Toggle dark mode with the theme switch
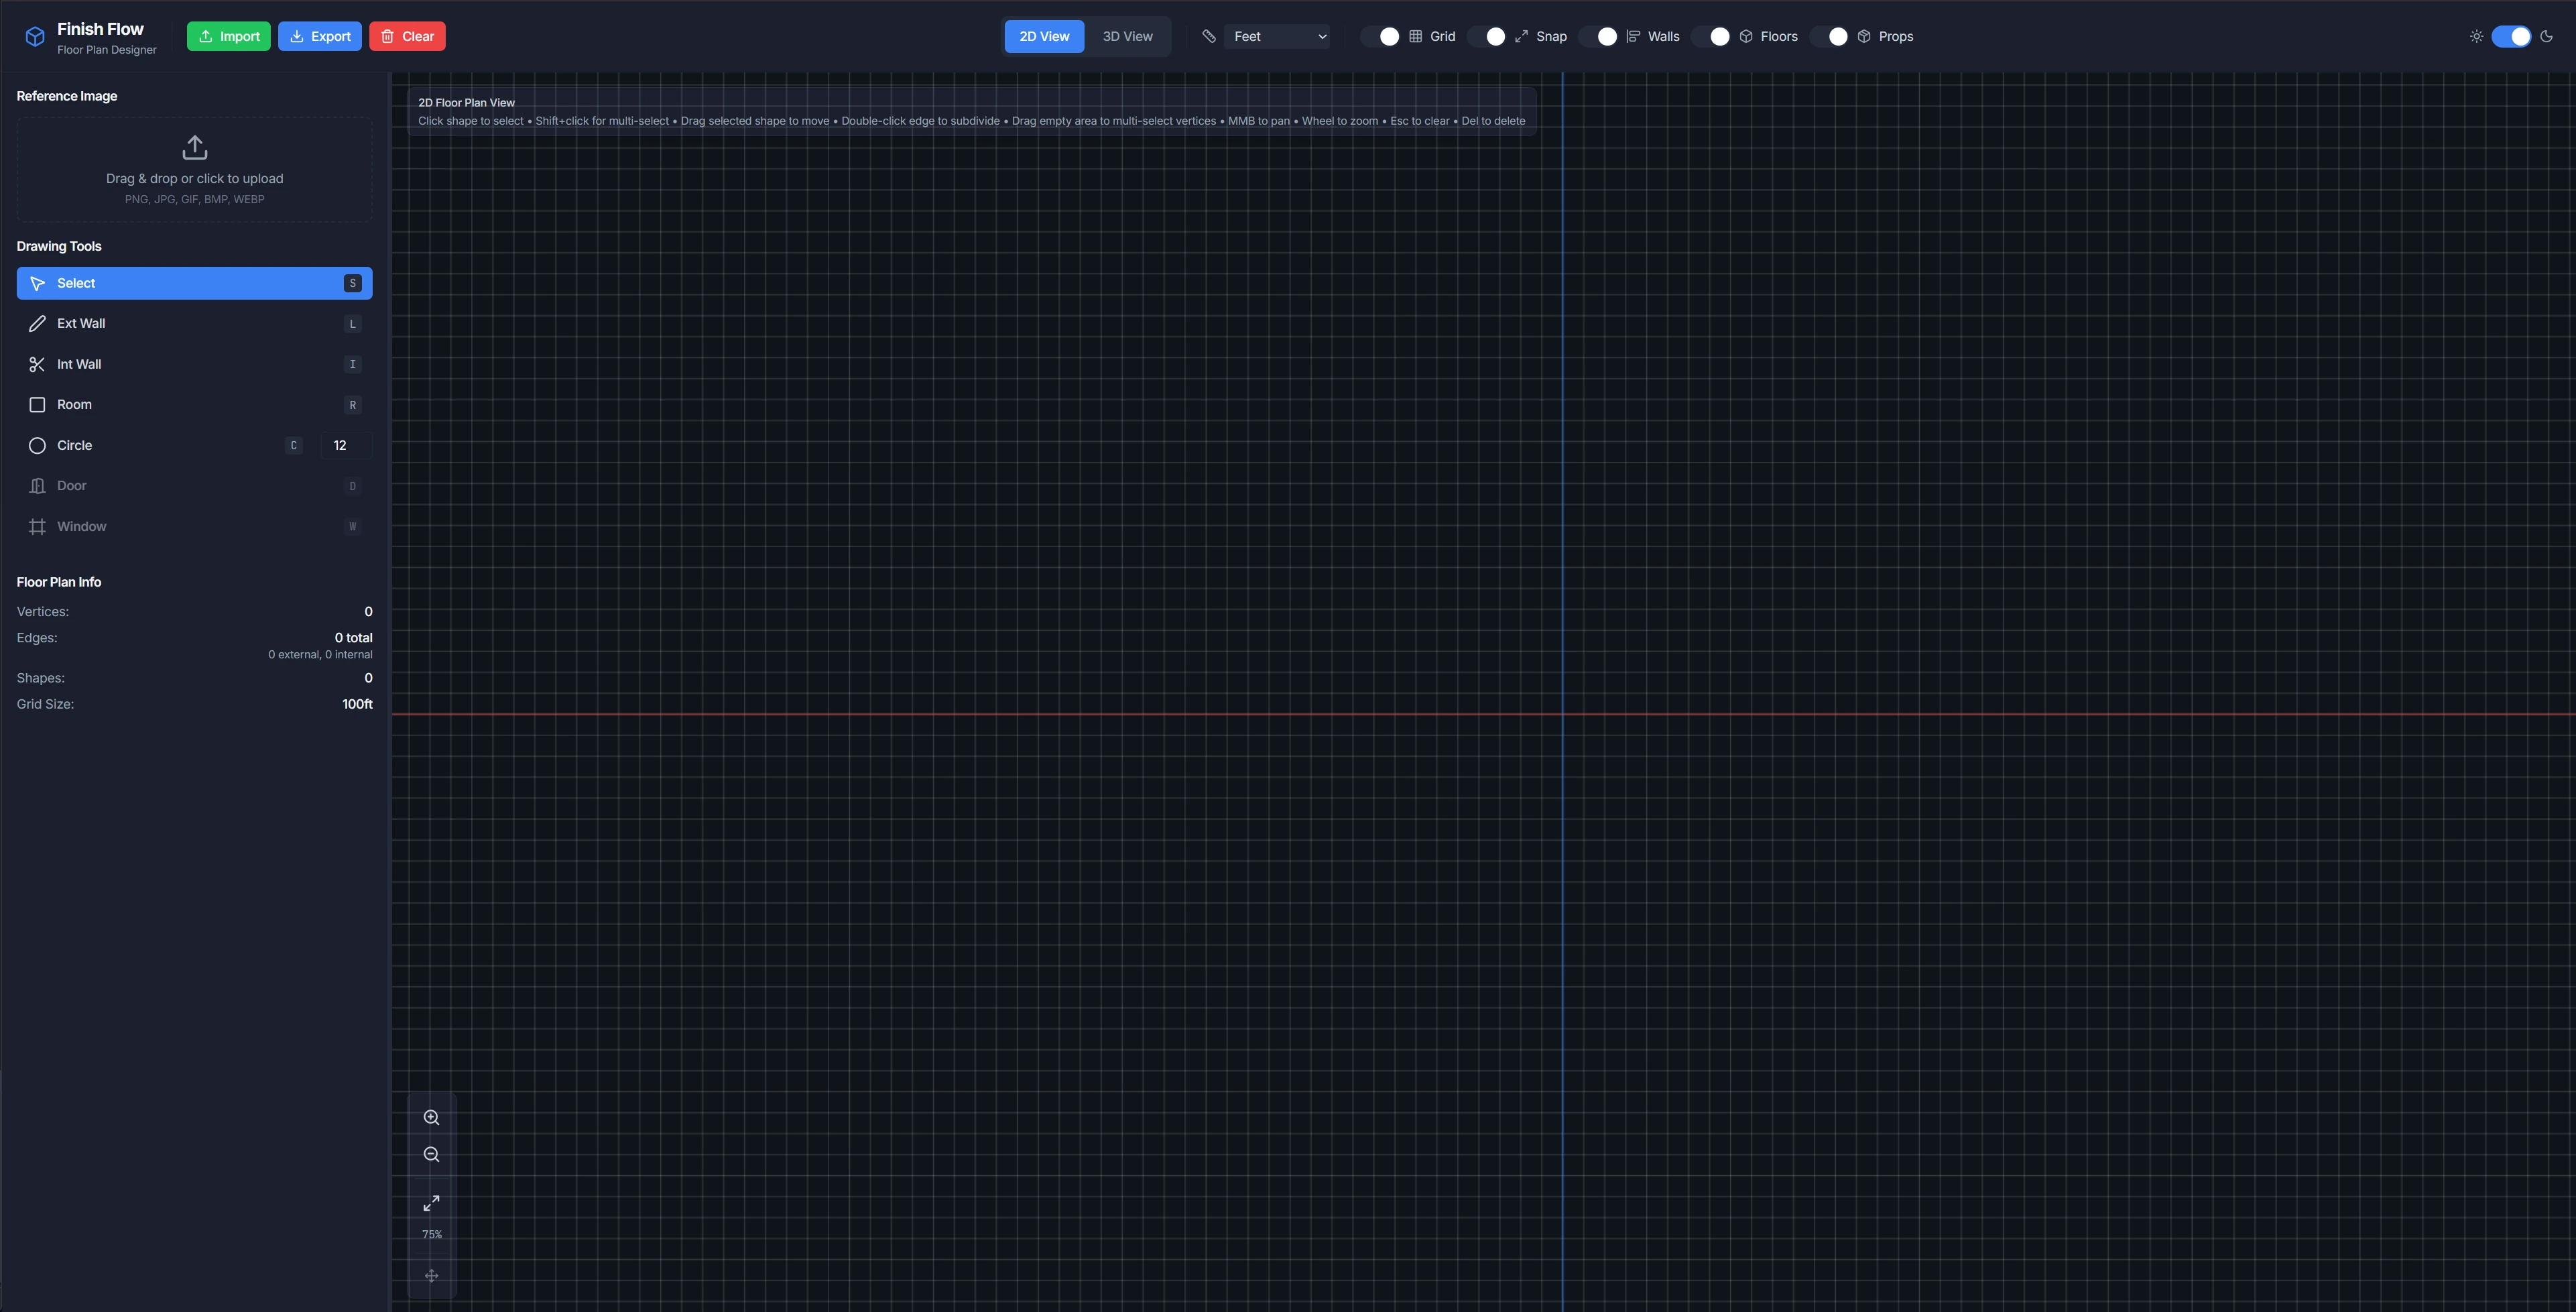Image resolution: width=2576 pixels, height=1312 pixels. (2511, 36)
